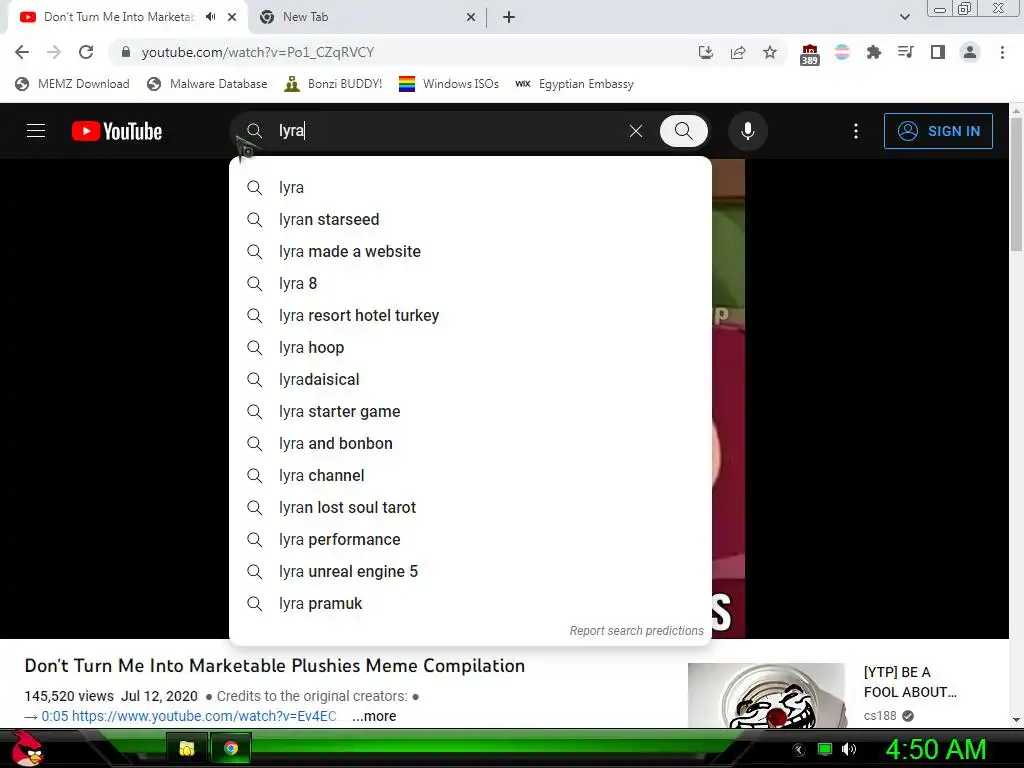The image size is (1024, 768).
Task: Choose 'lyra starter game' suggestion
Action: tap(470, 411)
